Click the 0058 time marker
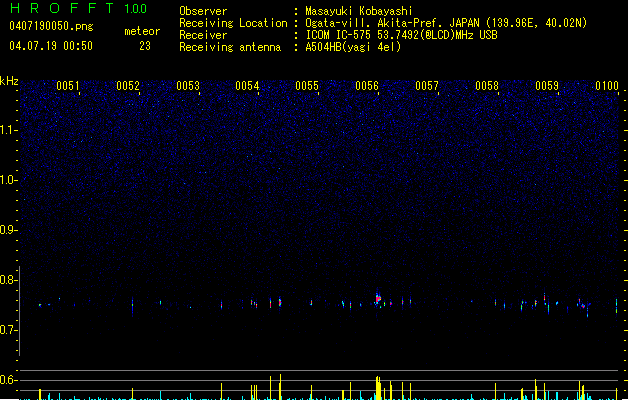Viewport: 629px width, 400px height. [x=487, y=85]
